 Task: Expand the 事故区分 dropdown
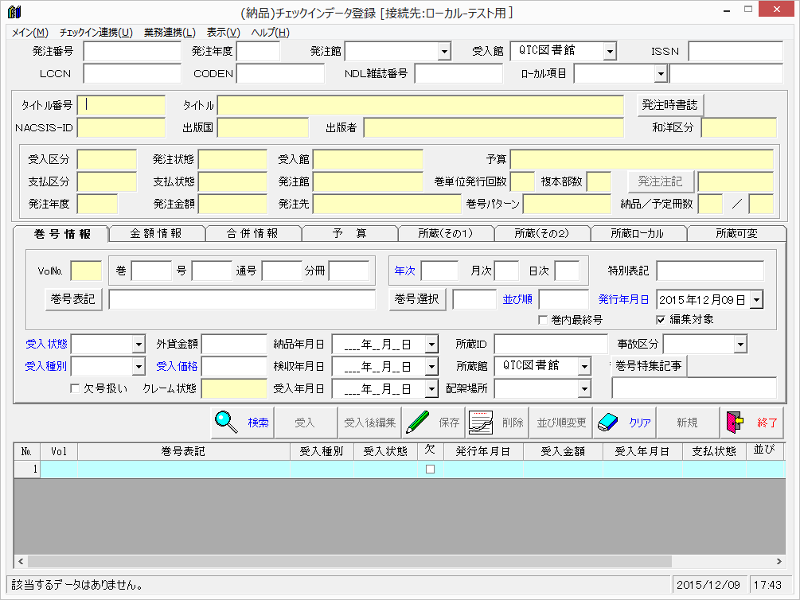(741, 344)
